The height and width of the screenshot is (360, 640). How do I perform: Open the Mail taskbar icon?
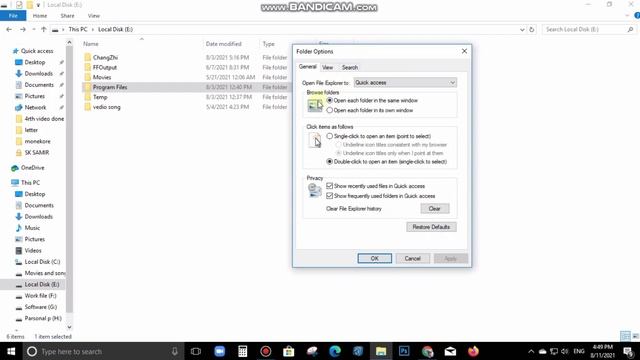click(x=450, y=351)
